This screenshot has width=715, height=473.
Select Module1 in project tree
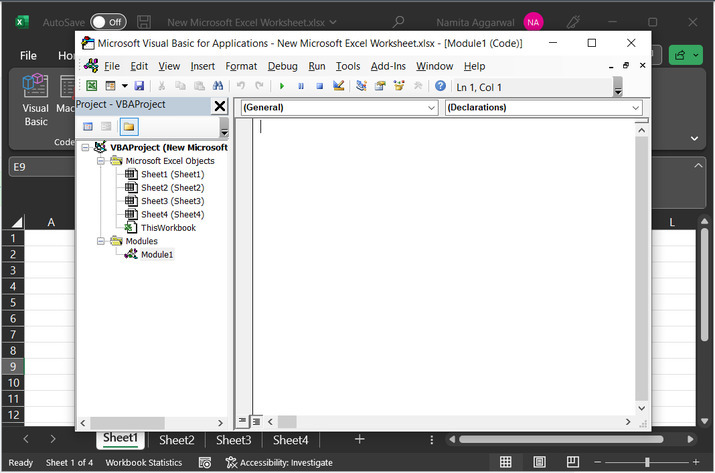click(157, 255)
